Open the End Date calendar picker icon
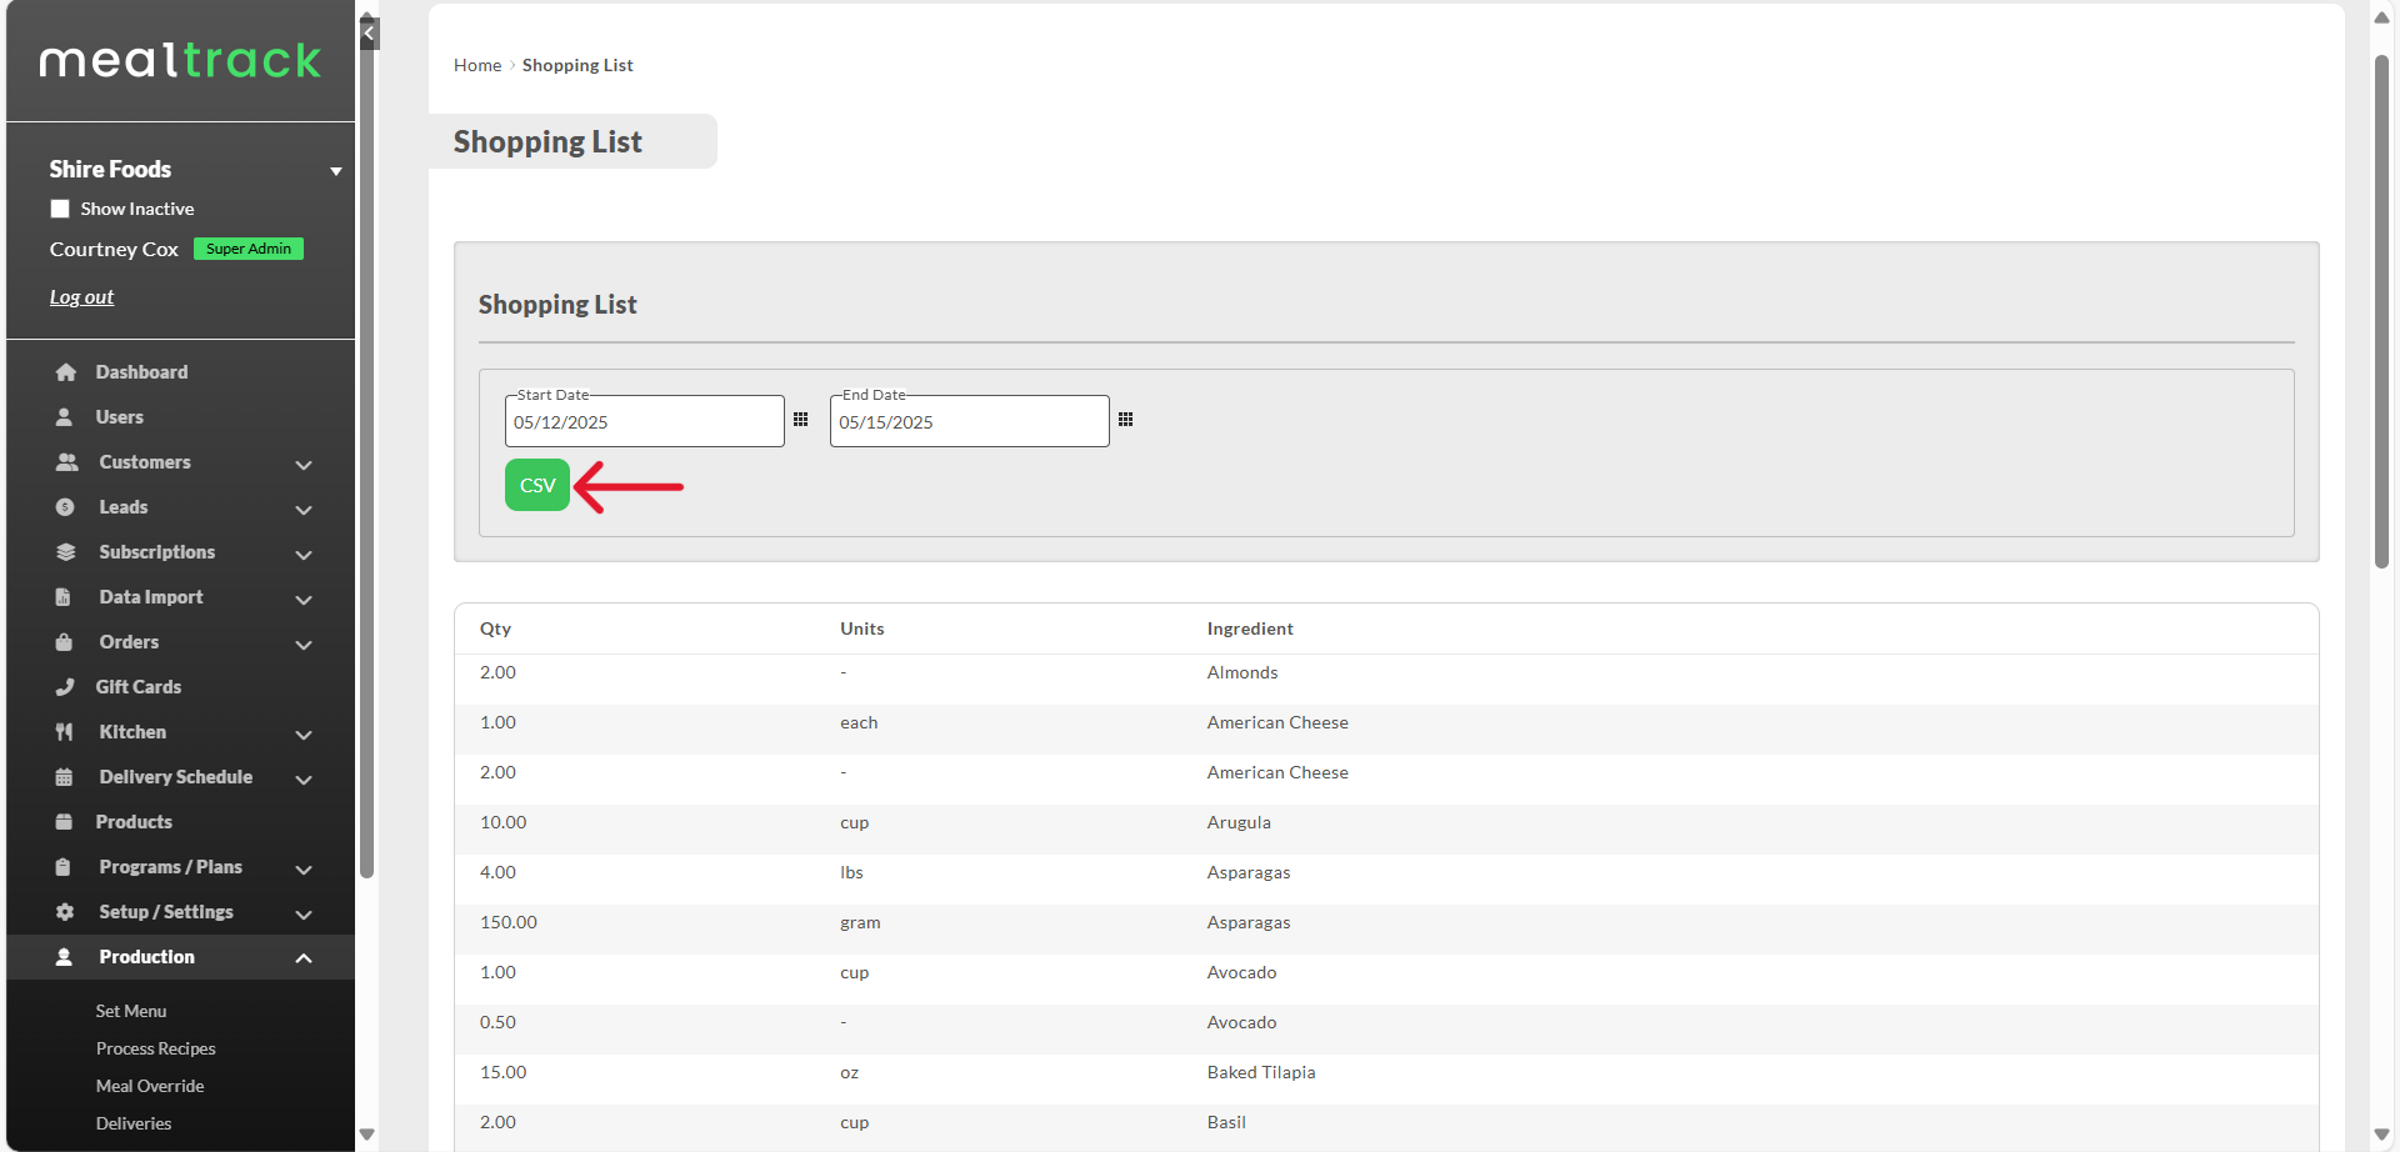The width and height of the screenshot is (2400, 1152). click(x=1125, y=420)
